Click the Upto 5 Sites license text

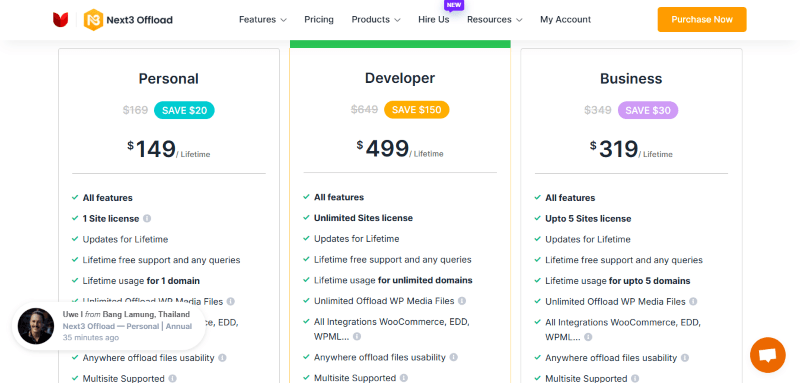(588, 219)
